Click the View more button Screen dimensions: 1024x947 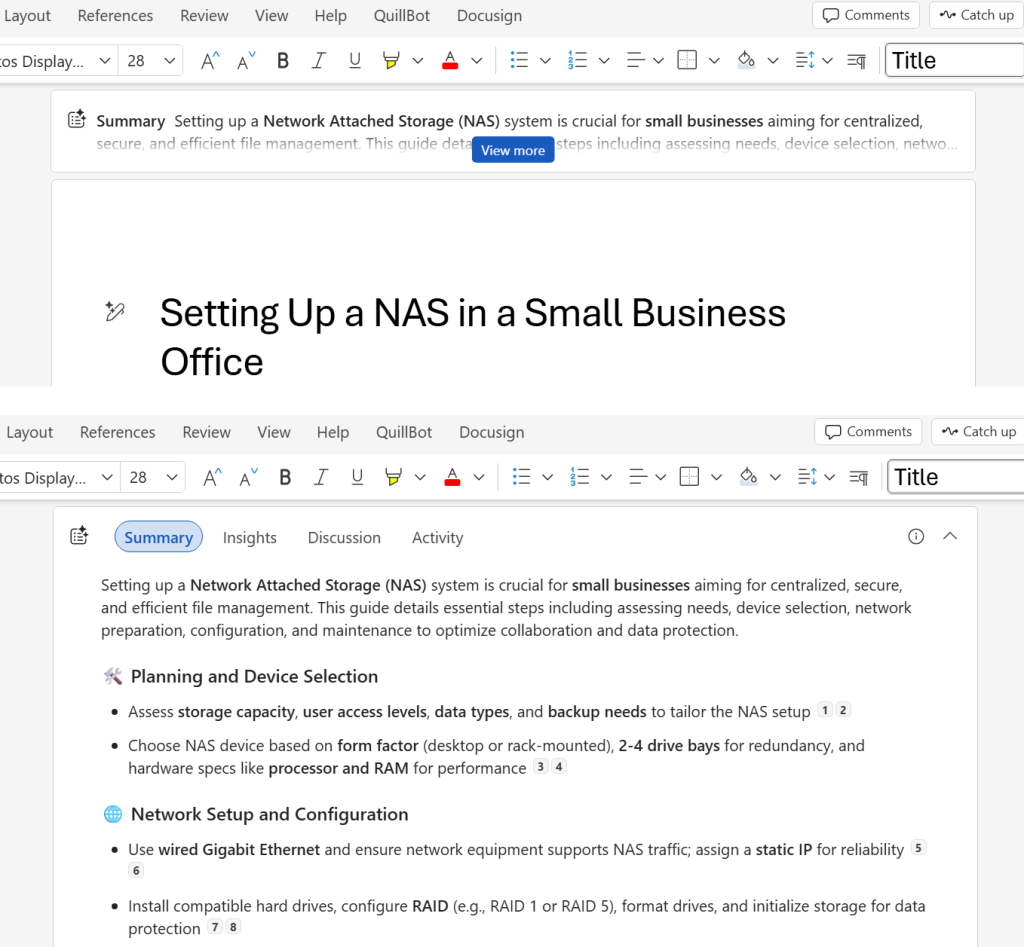click(x=512, y=149)
